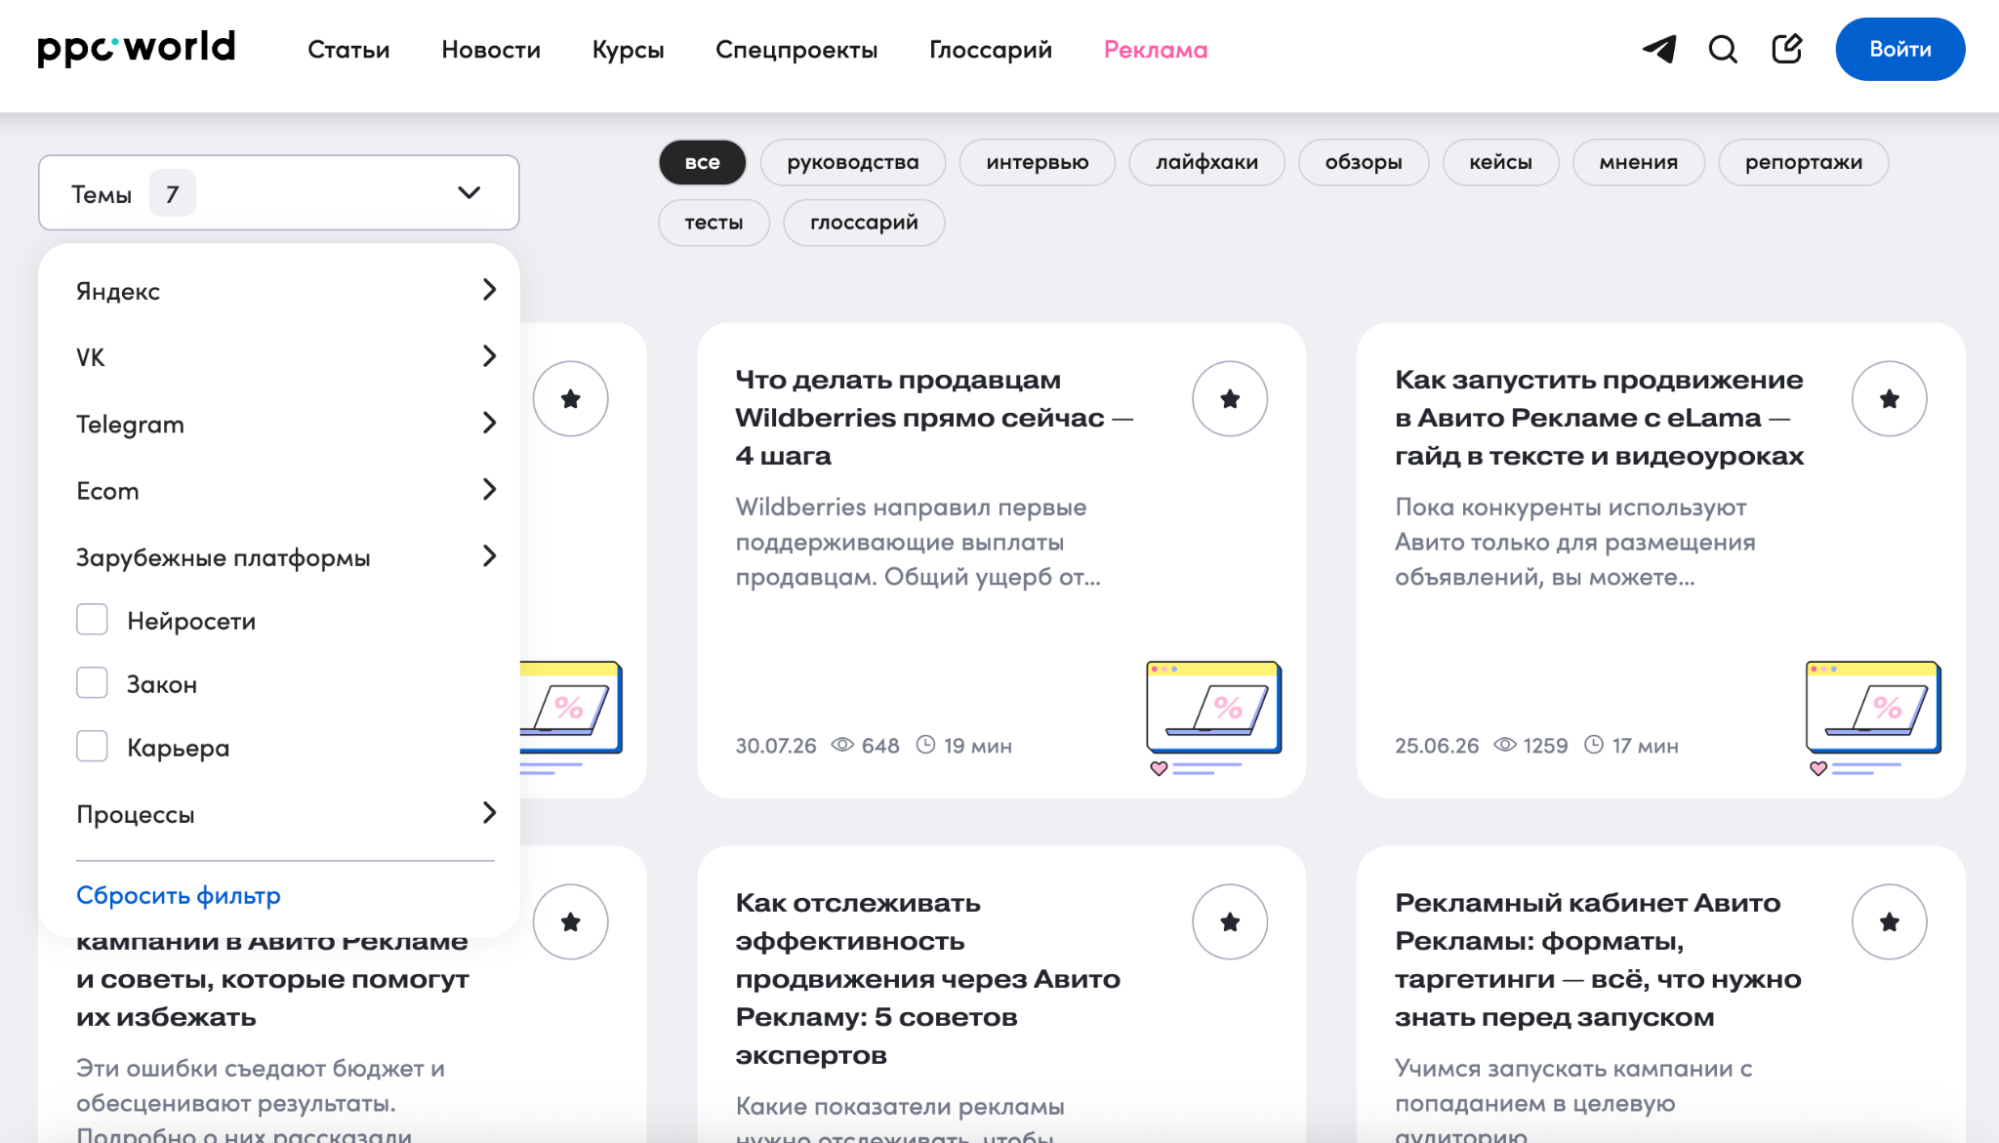The width and height of the screenshot is (1999, 1143).
Task: Open the Статьи menu item
Action: point(348,49)
